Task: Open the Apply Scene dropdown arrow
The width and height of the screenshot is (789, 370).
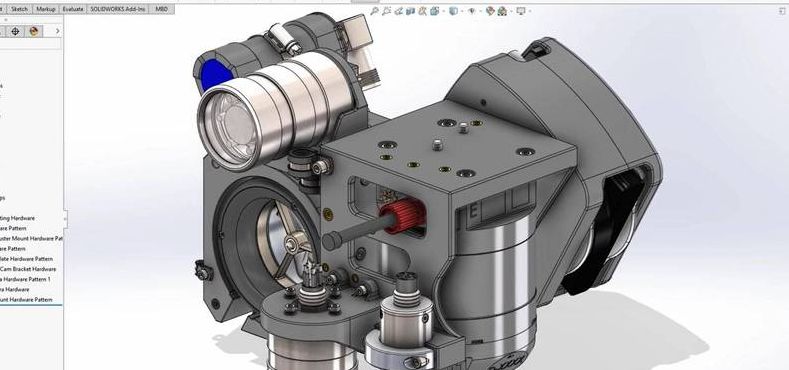Action: pyautogui.click(x=511, y=11)
